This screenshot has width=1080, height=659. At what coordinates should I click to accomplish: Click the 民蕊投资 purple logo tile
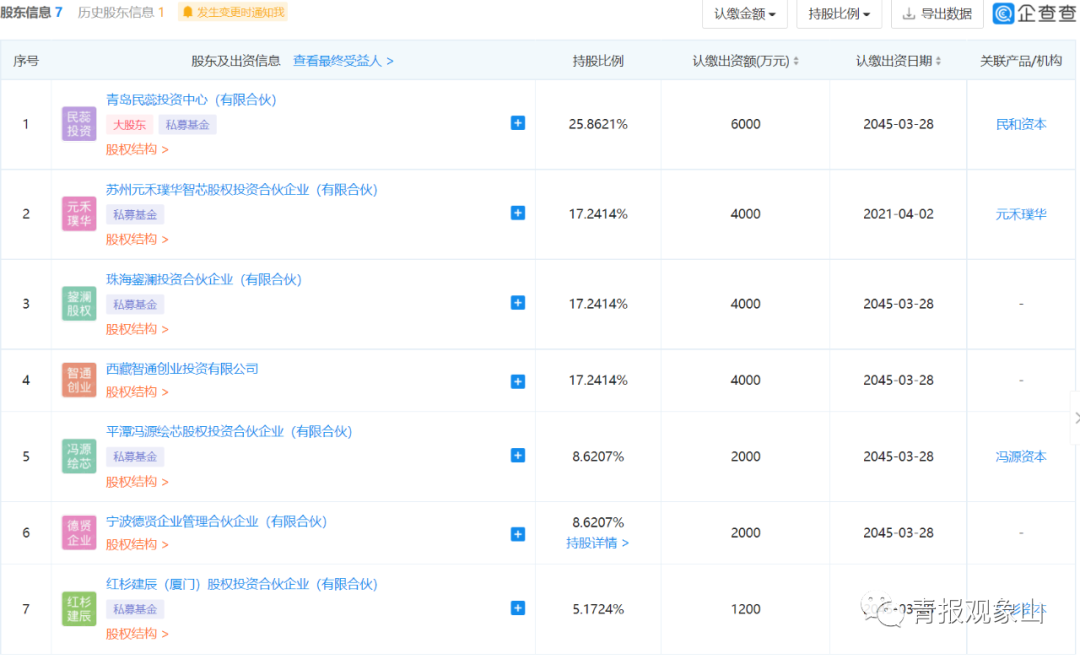tap(79, 124)
